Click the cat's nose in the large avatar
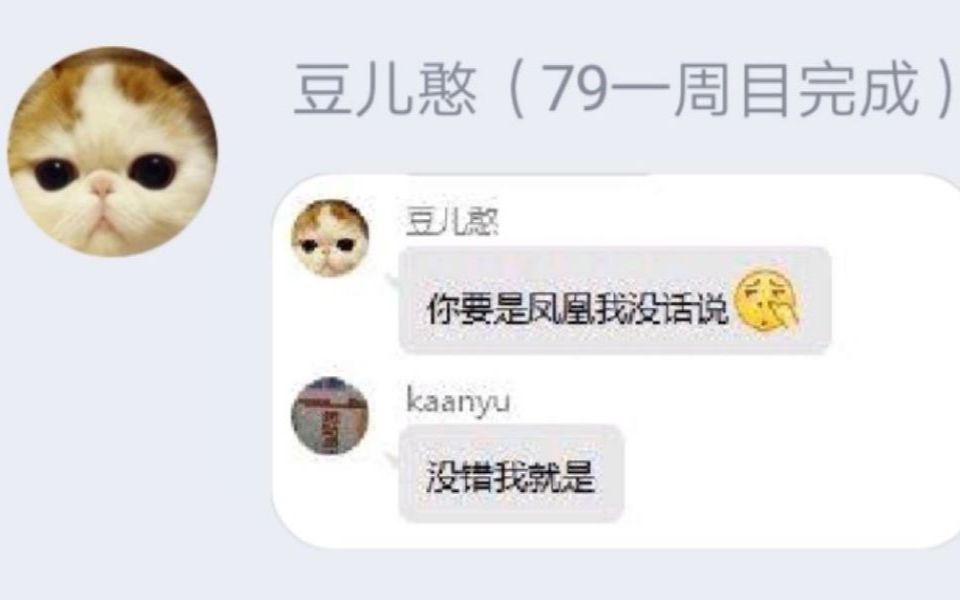This screenshot has height=600, width=960. coord(102,184)
